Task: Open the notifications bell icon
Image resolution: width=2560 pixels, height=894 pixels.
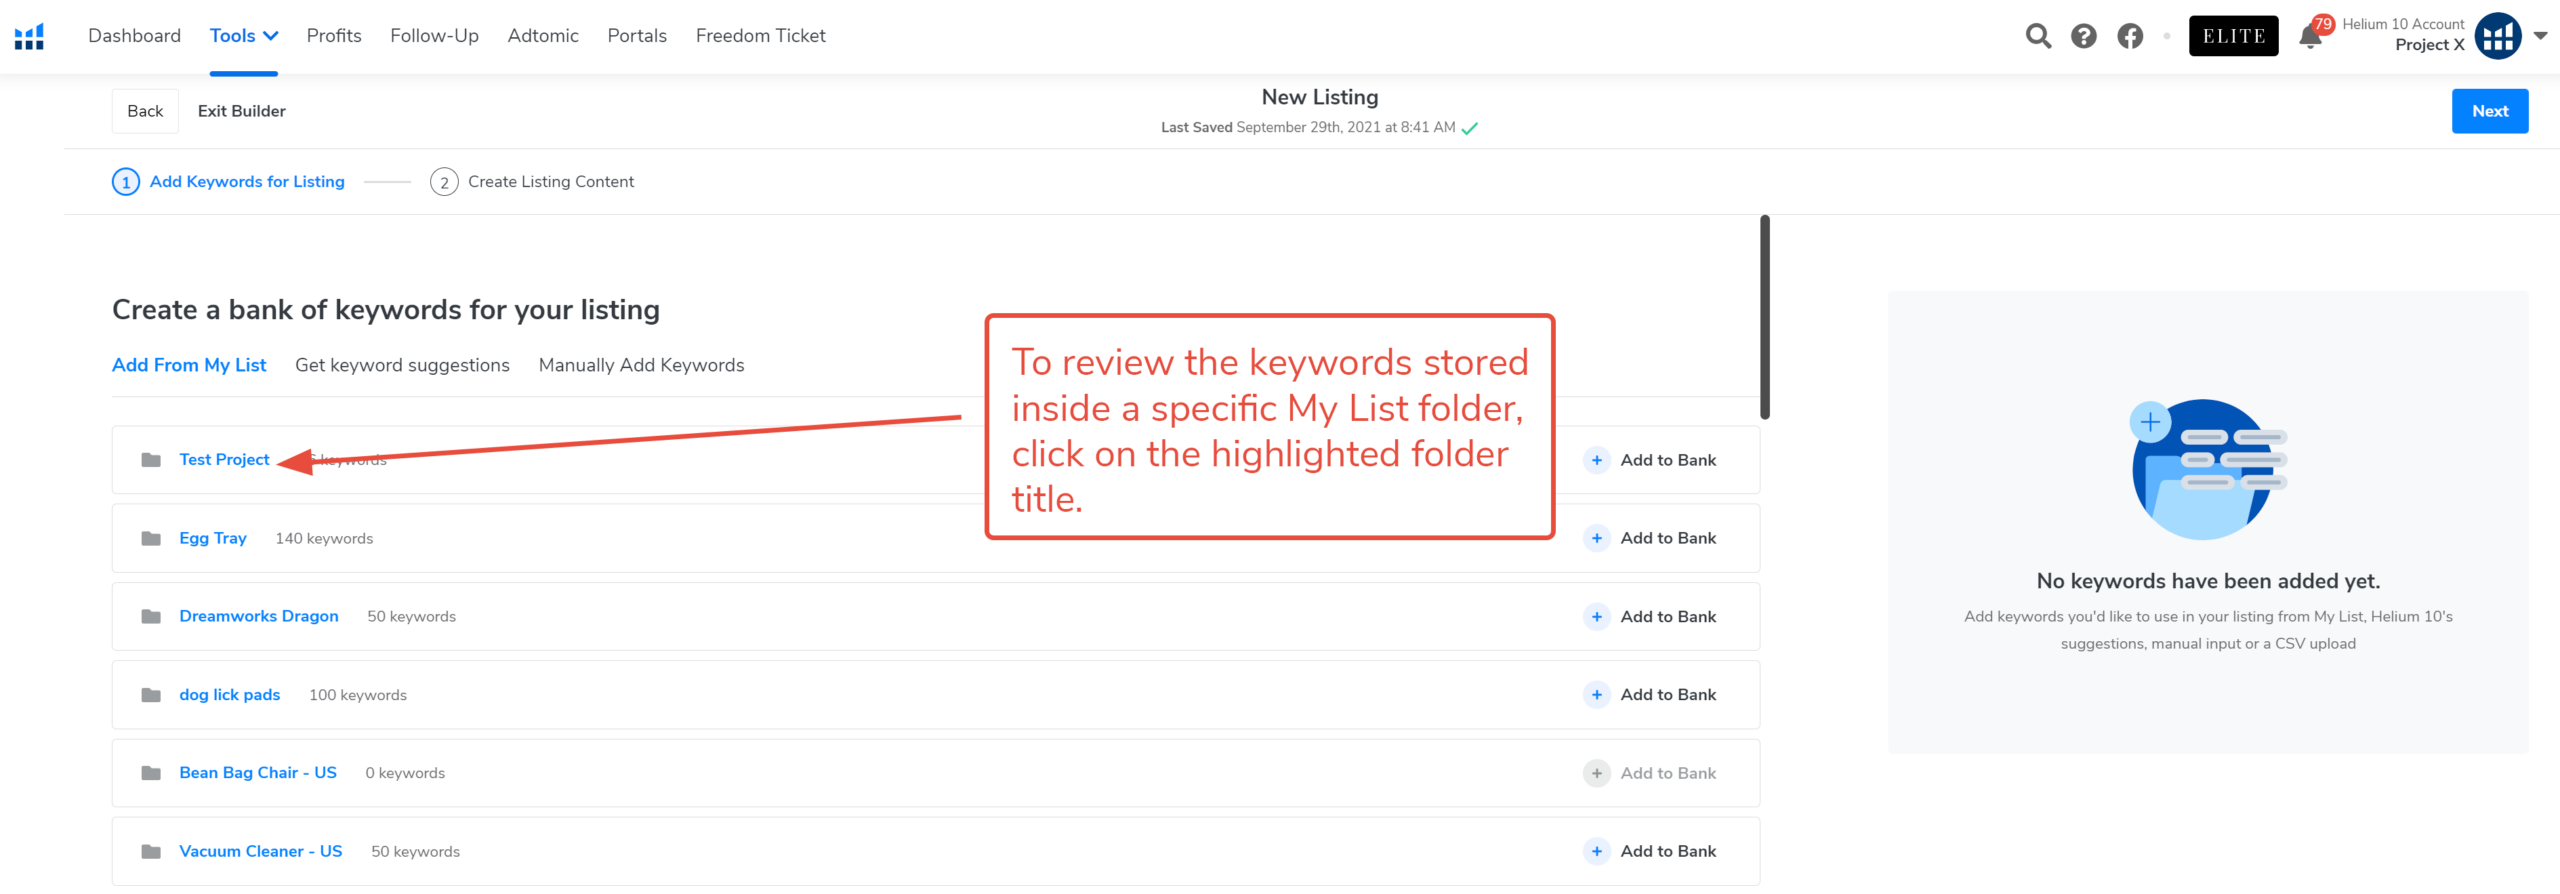Action: (x=2310, y=38)
